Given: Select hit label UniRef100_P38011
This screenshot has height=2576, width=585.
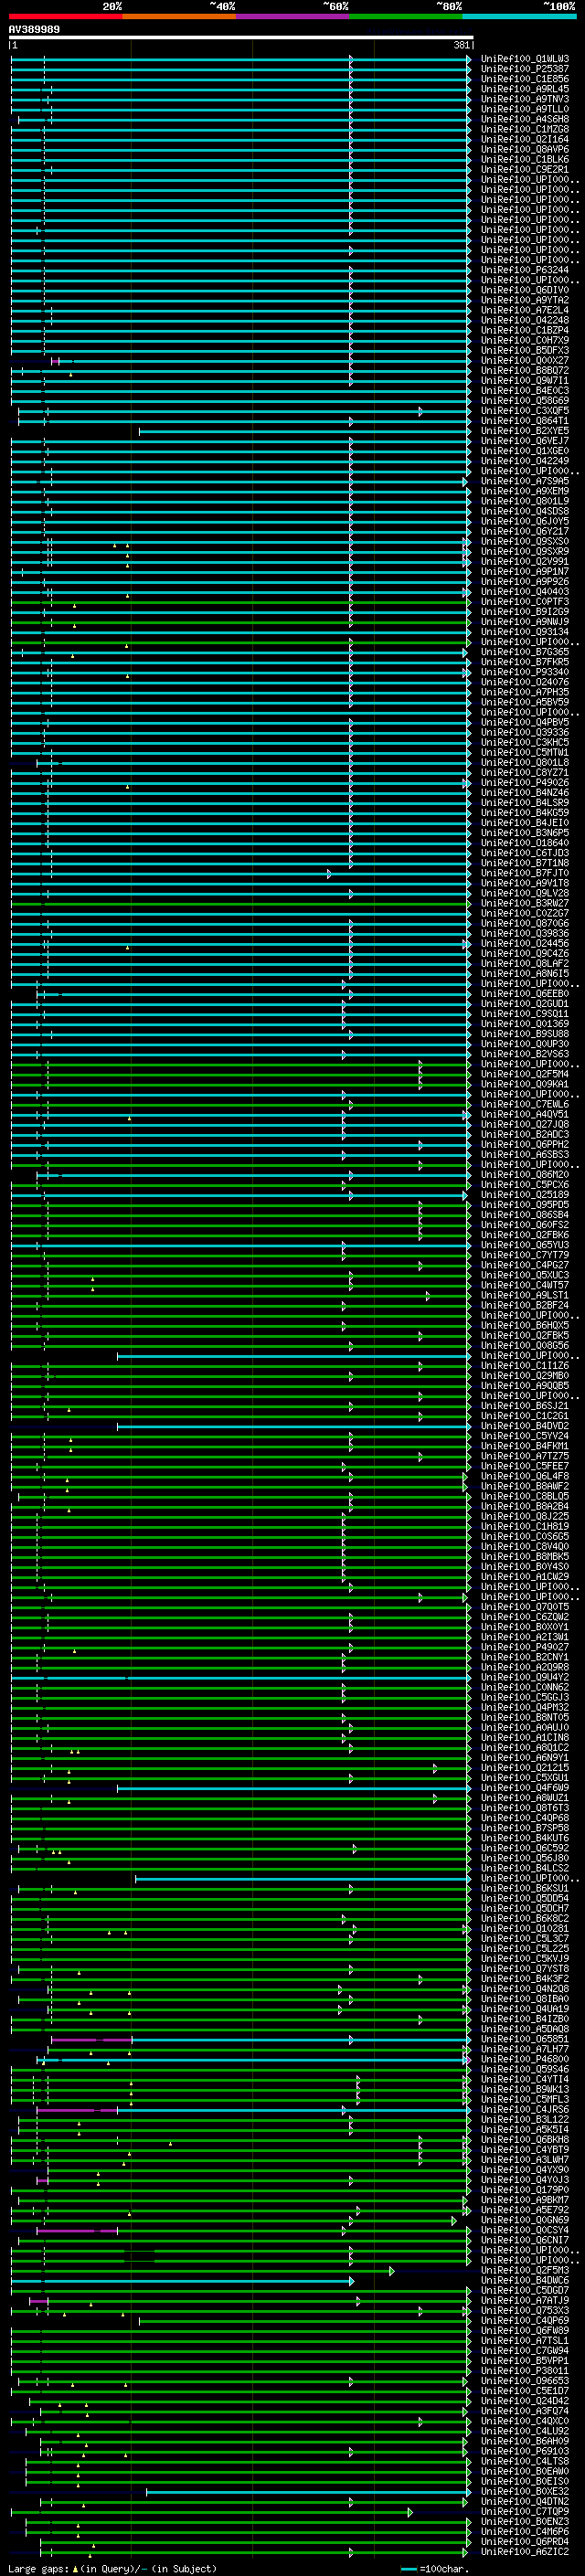Looking at the screenshot, I should pos(525,2371).
